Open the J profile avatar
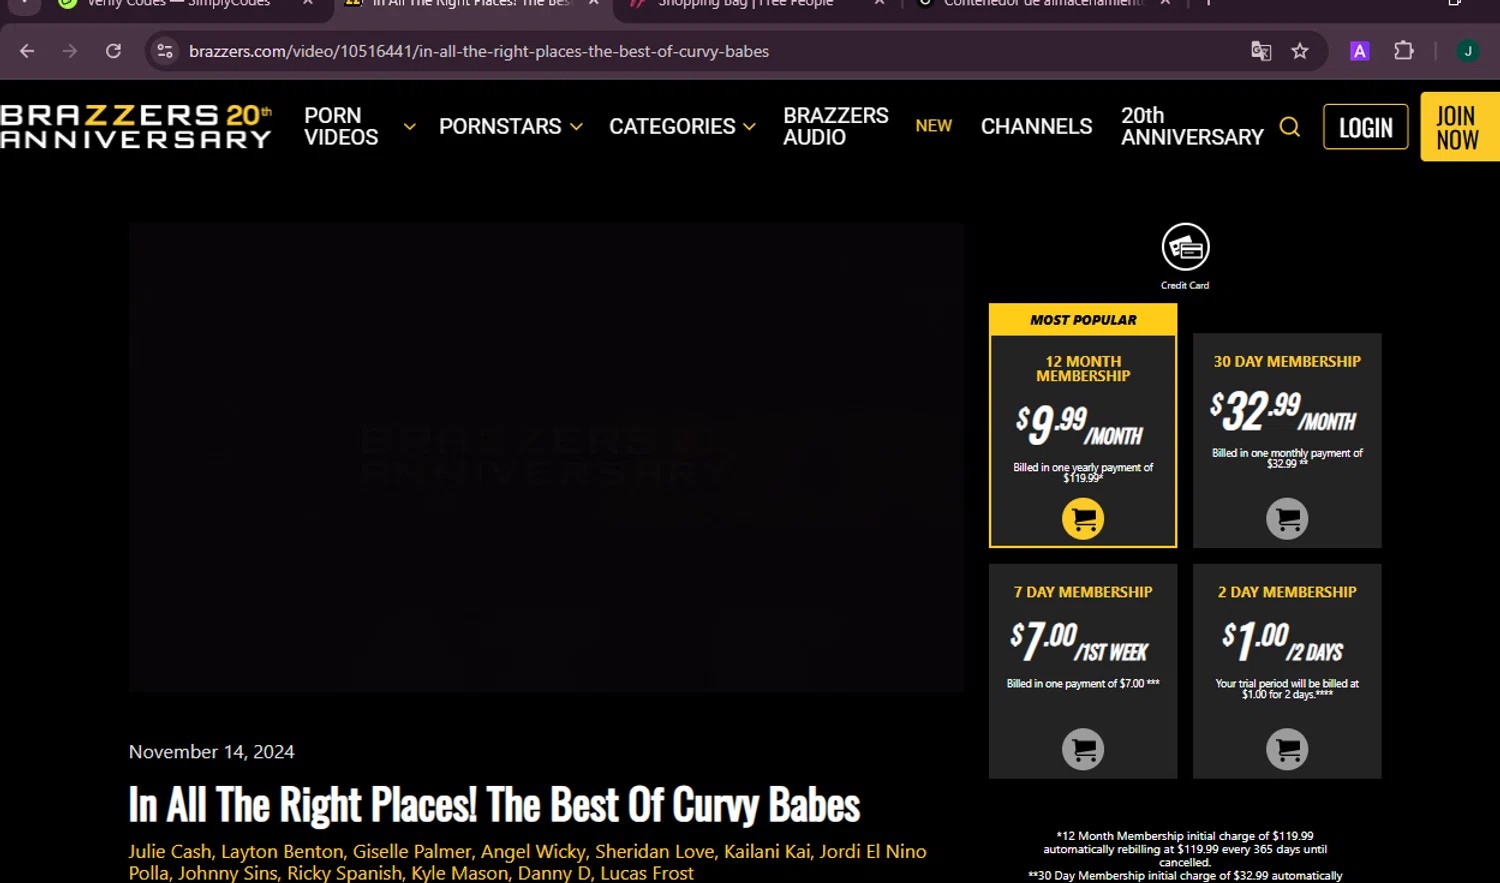Screen dimensions: 1500x883 pos(1467,51)
